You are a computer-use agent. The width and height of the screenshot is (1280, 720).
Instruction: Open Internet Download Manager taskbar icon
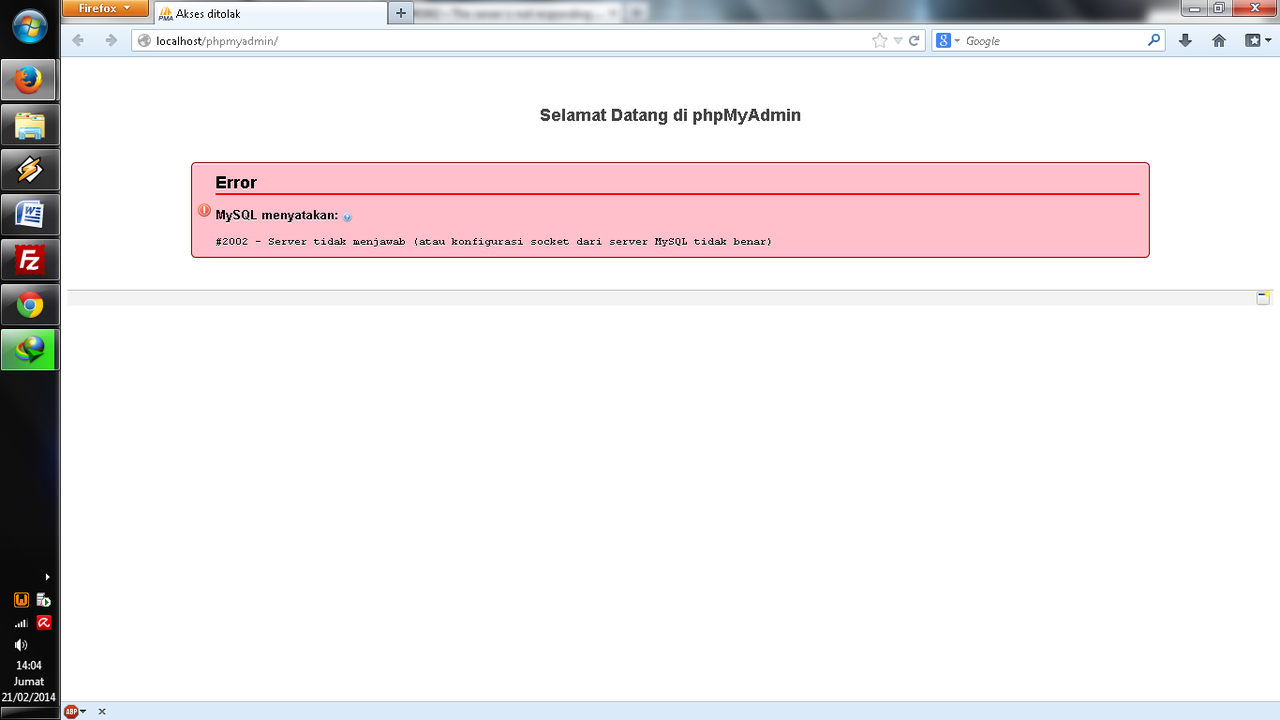click(x=30, y=350)
